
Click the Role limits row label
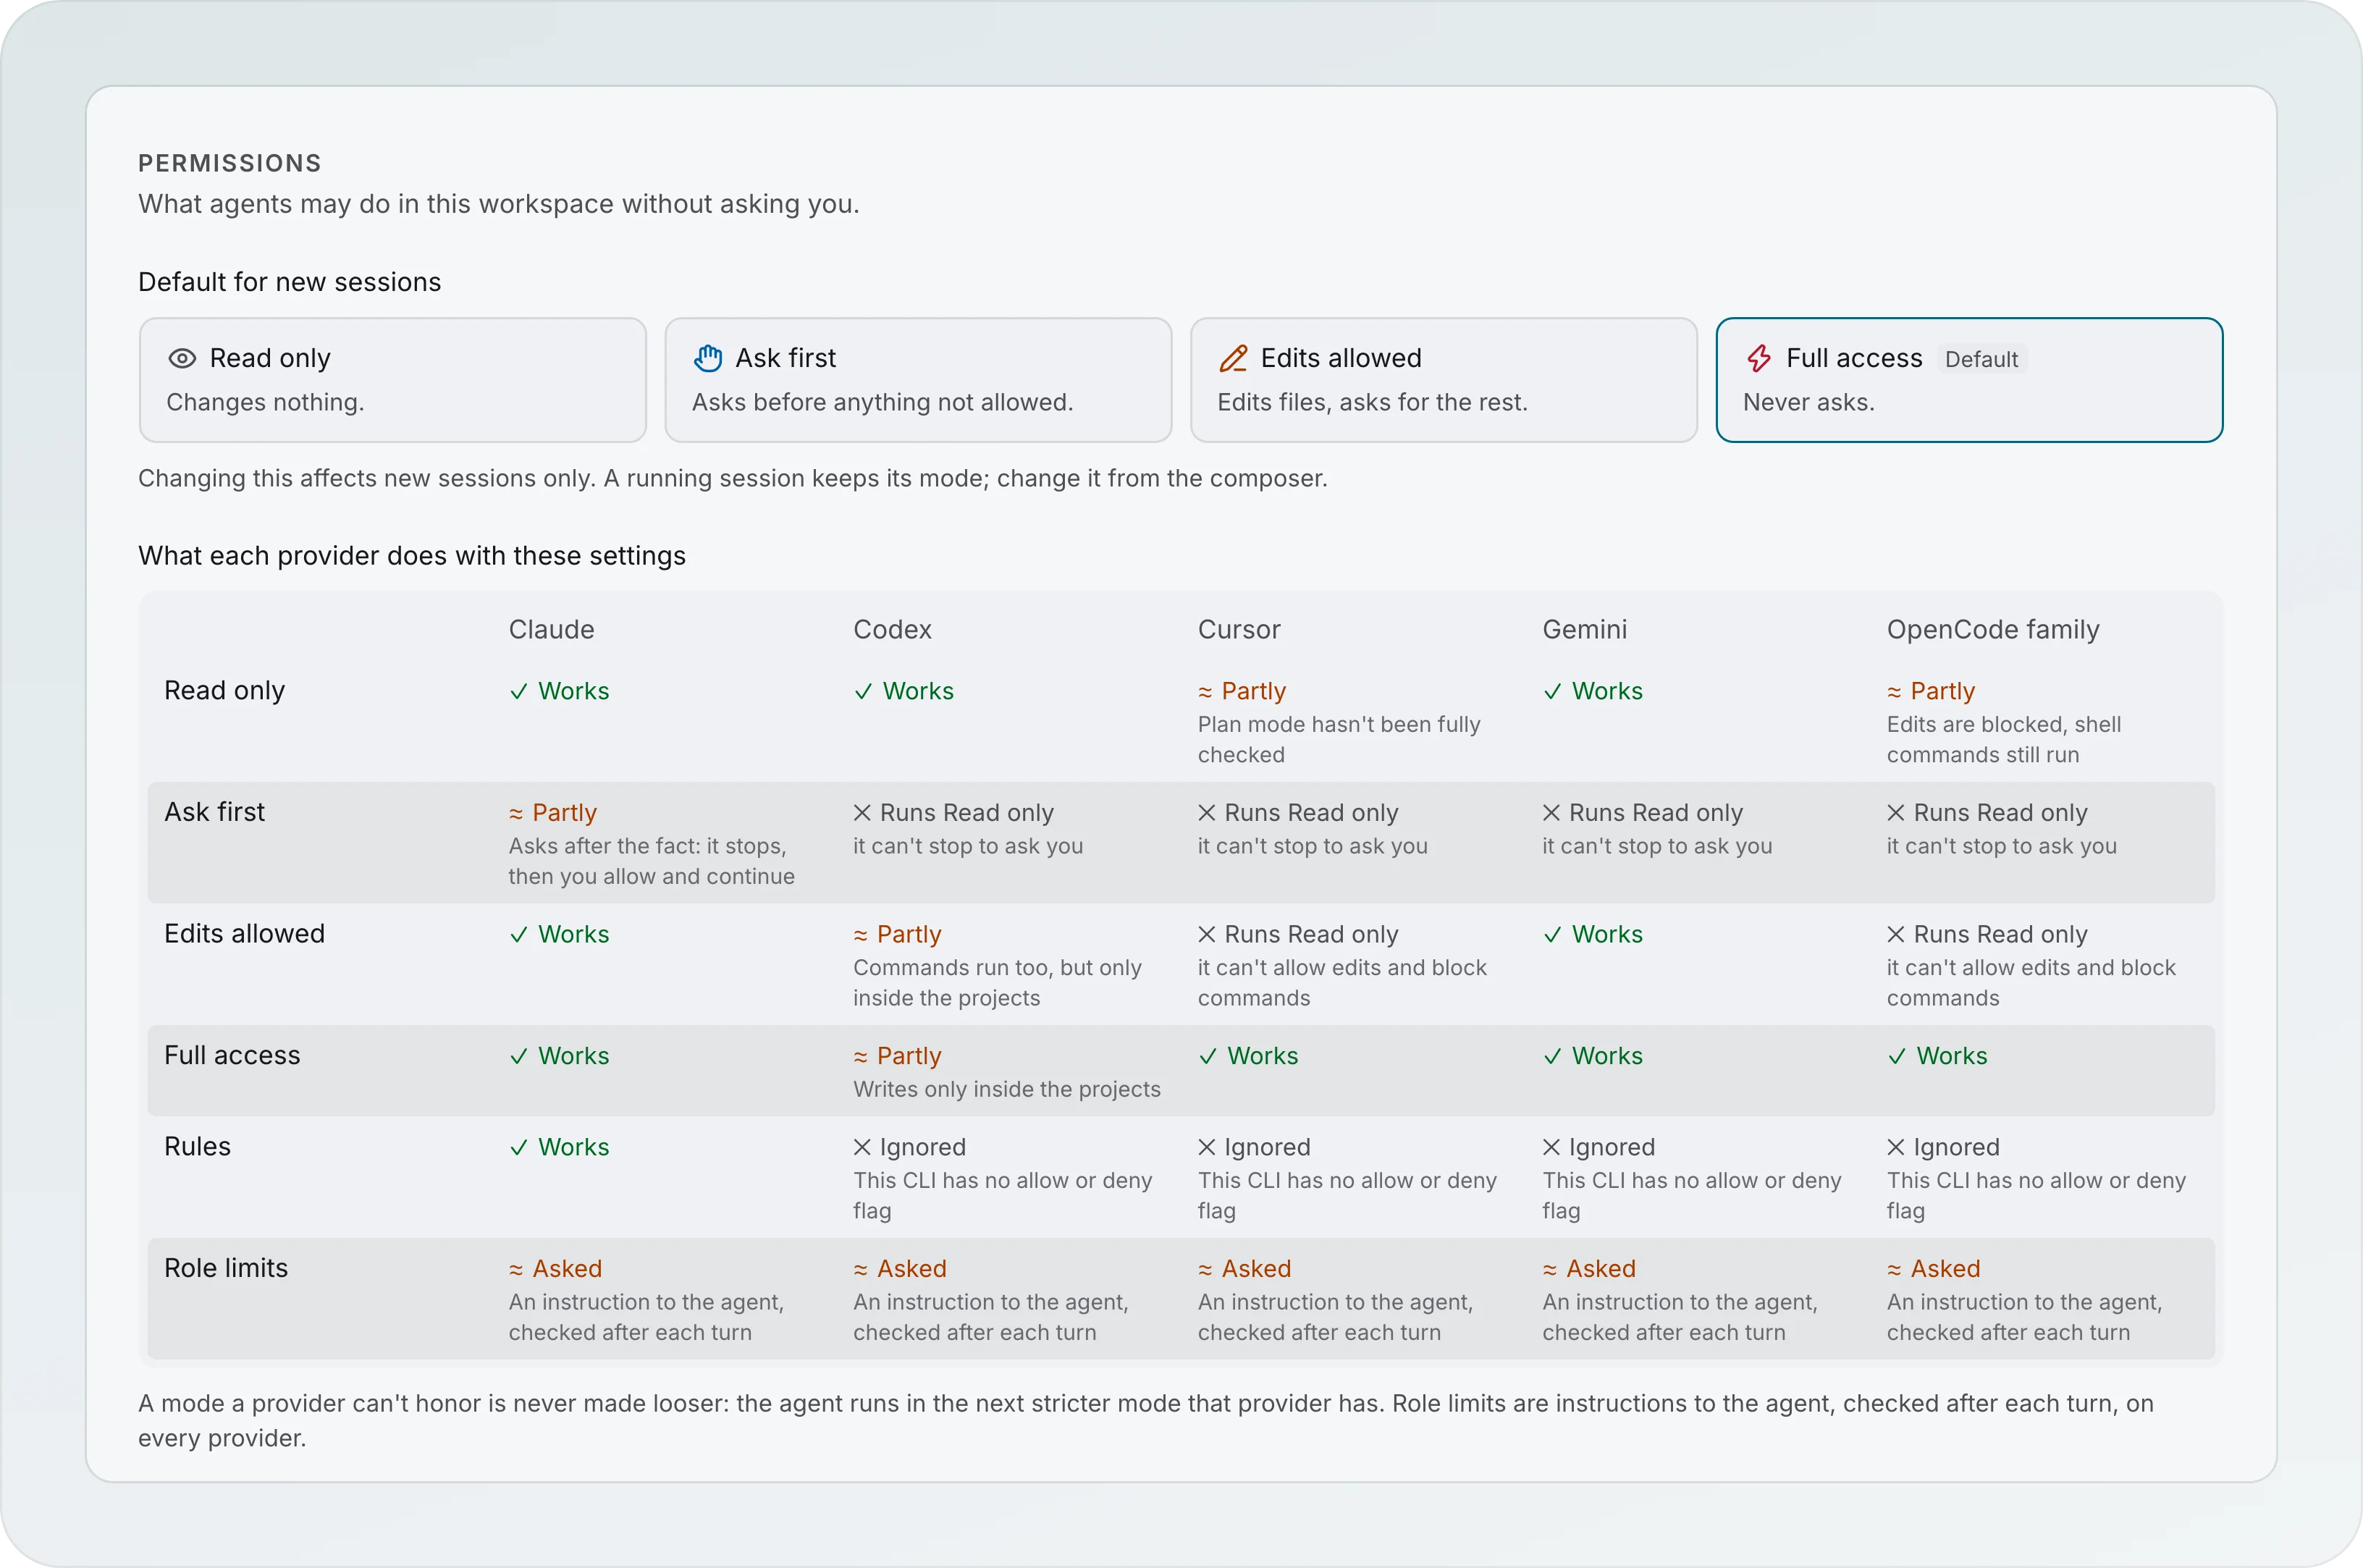click(x=225, y=1268)
